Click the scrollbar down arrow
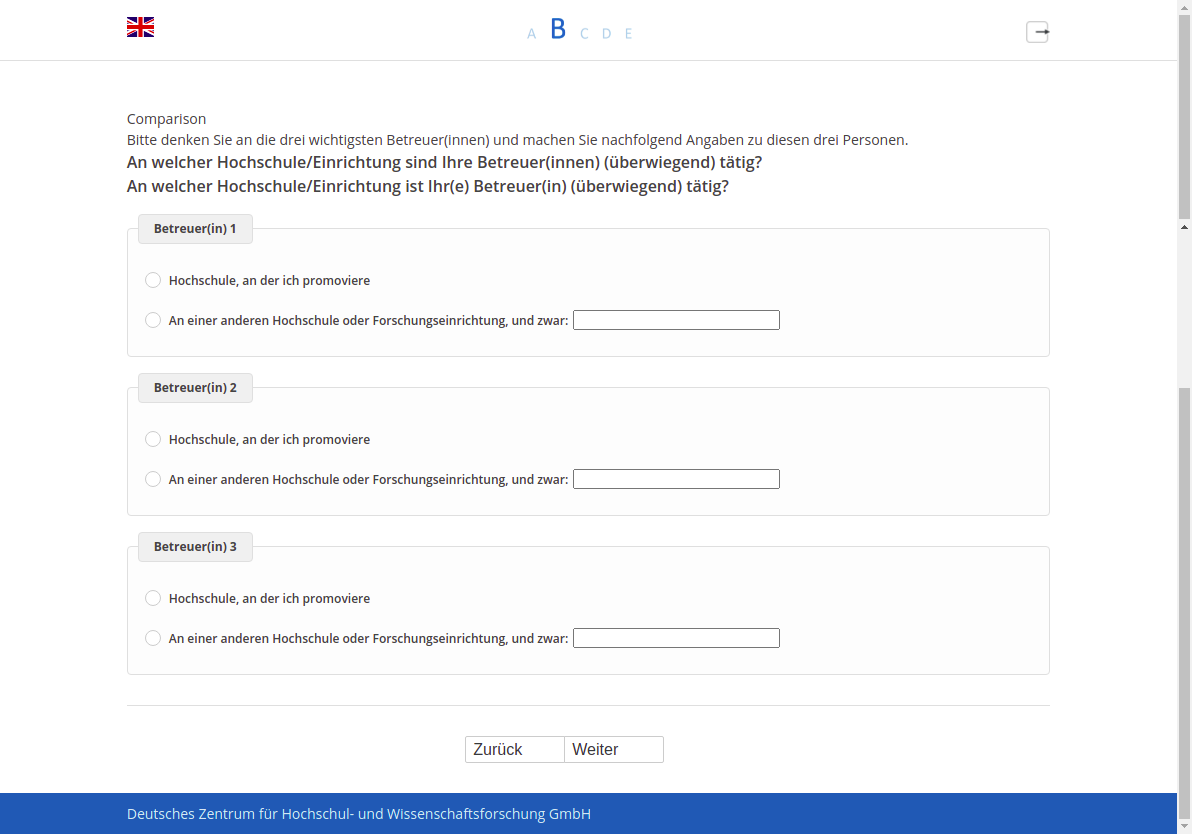Viewport: 1192px width, 834px height. coord(1184,826)
